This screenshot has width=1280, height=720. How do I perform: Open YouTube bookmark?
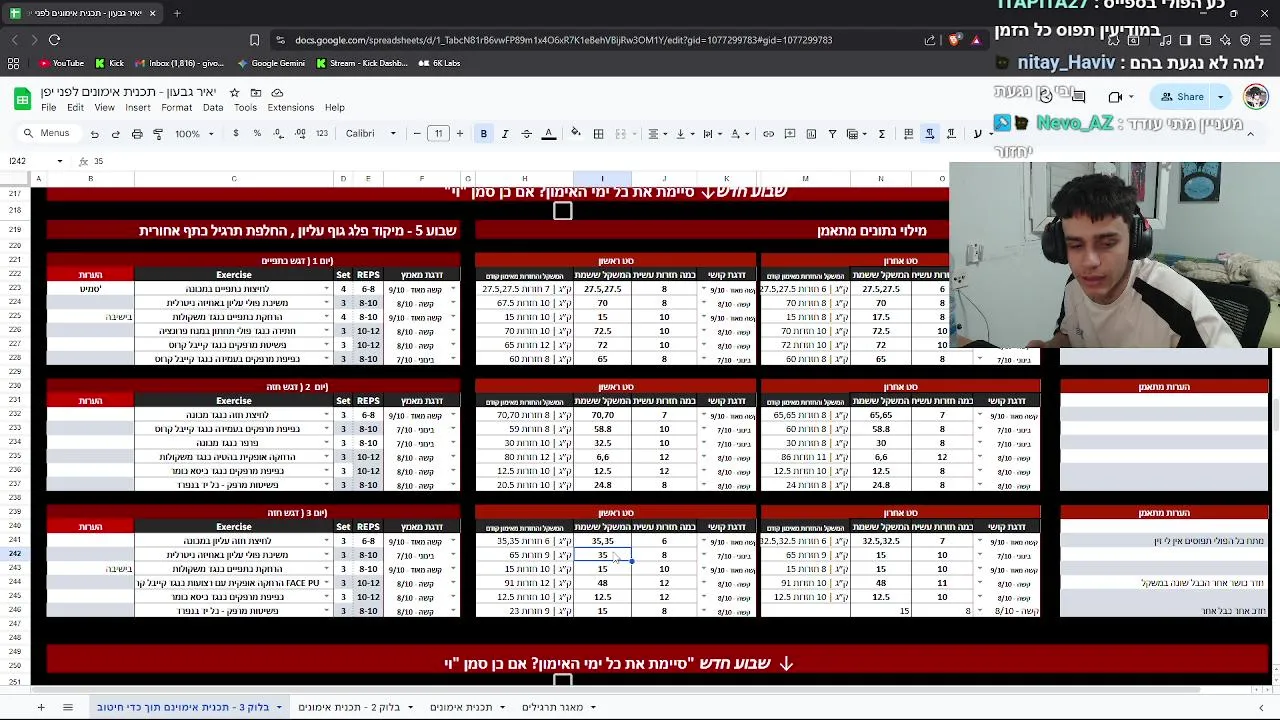tap(61, 63)
